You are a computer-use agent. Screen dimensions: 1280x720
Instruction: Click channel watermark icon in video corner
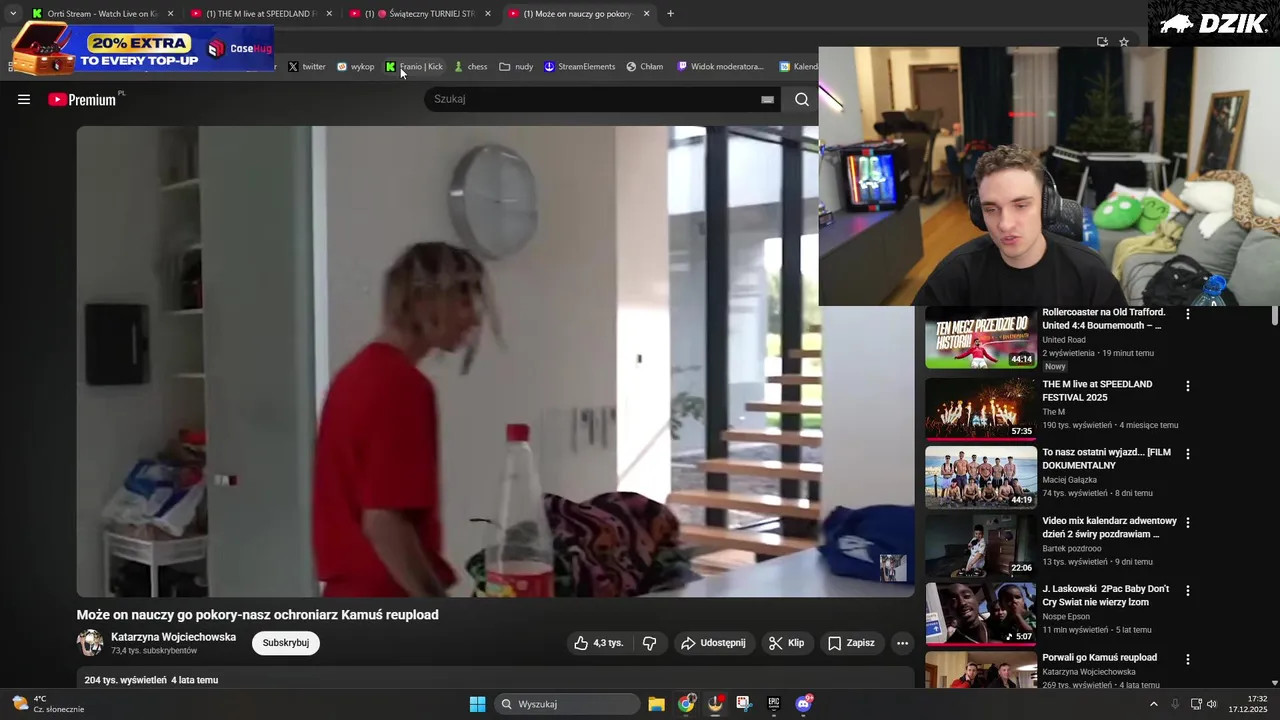pyautogui.click(x=892, y=567)
